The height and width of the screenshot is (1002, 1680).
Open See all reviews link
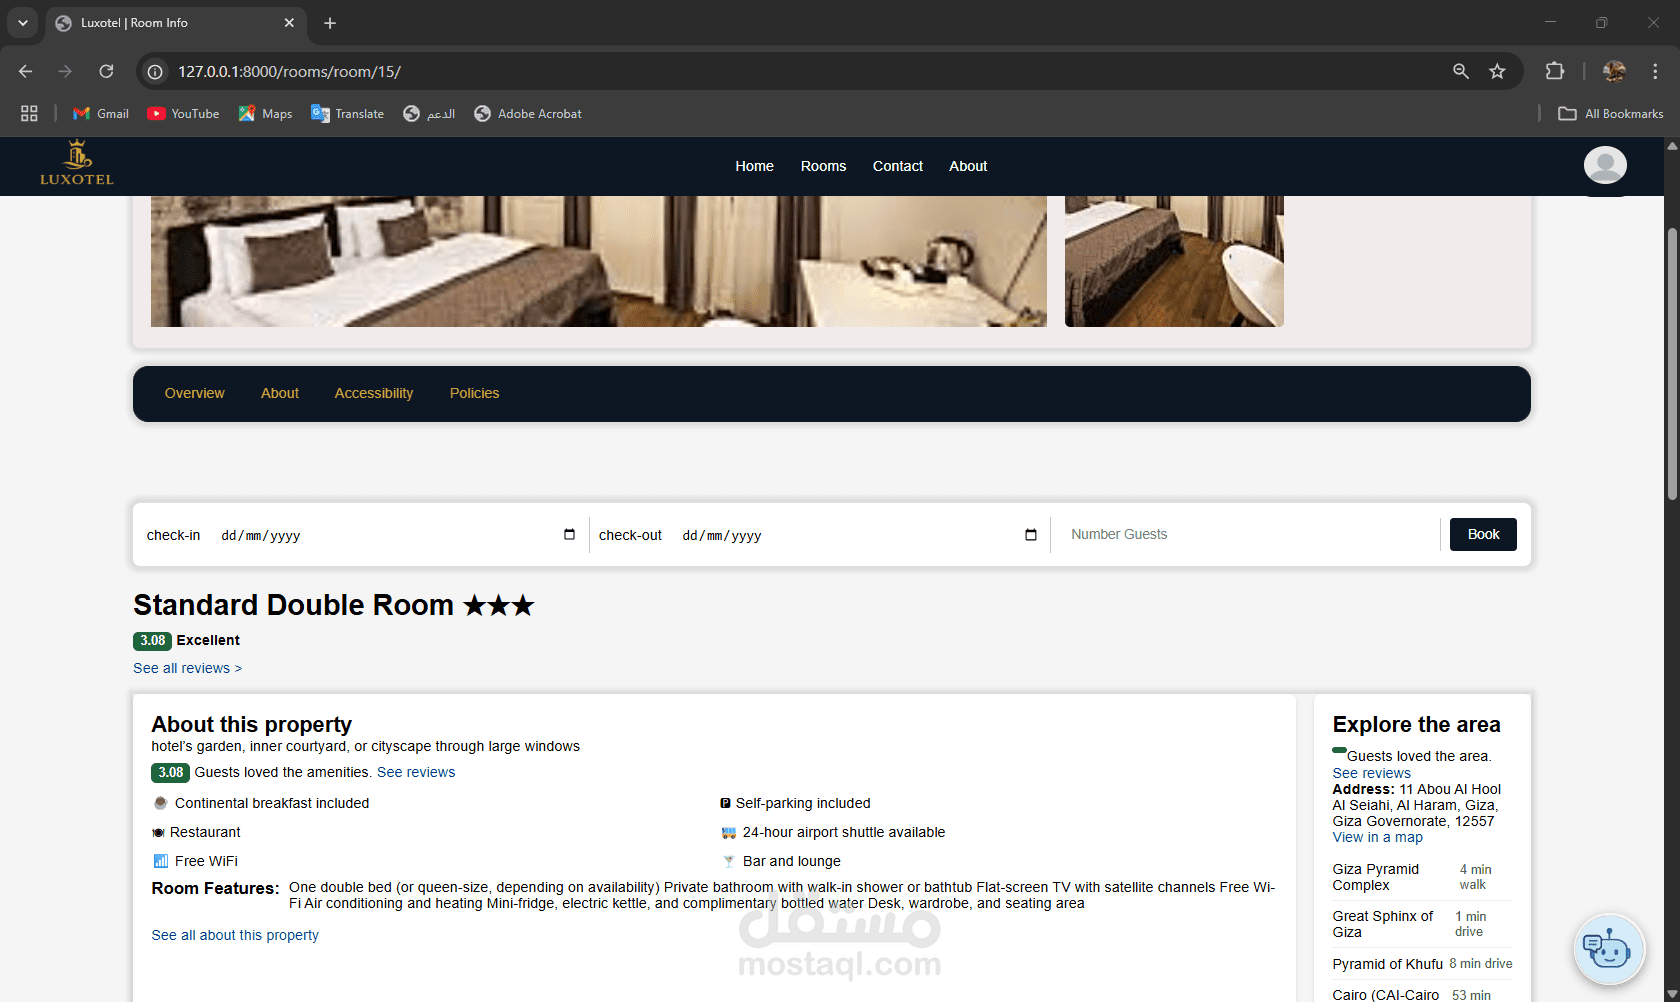(x=187, y=668)
